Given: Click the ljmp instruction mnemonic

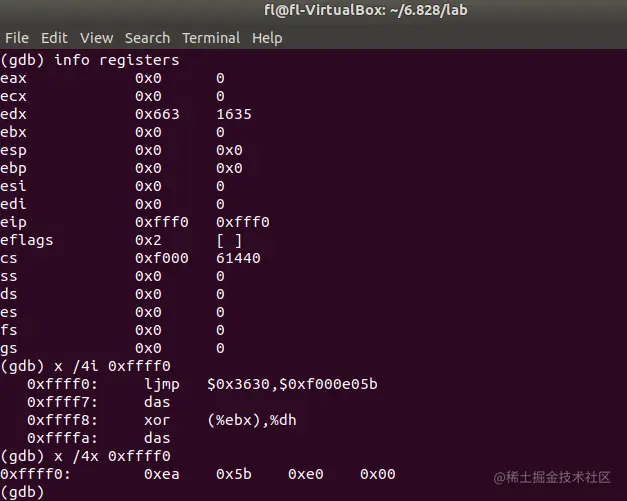Looking at the screenshot, I should point(162,385).
